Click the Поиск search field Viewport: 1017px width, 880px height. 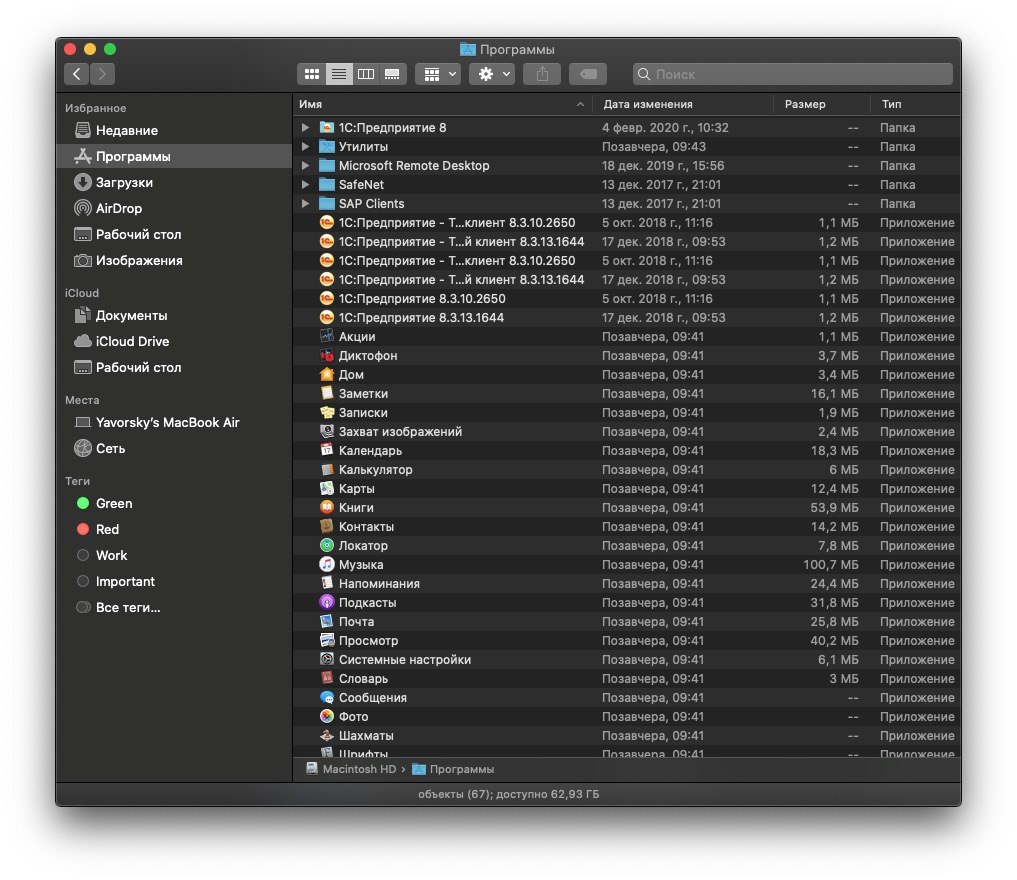click(793, 74)
